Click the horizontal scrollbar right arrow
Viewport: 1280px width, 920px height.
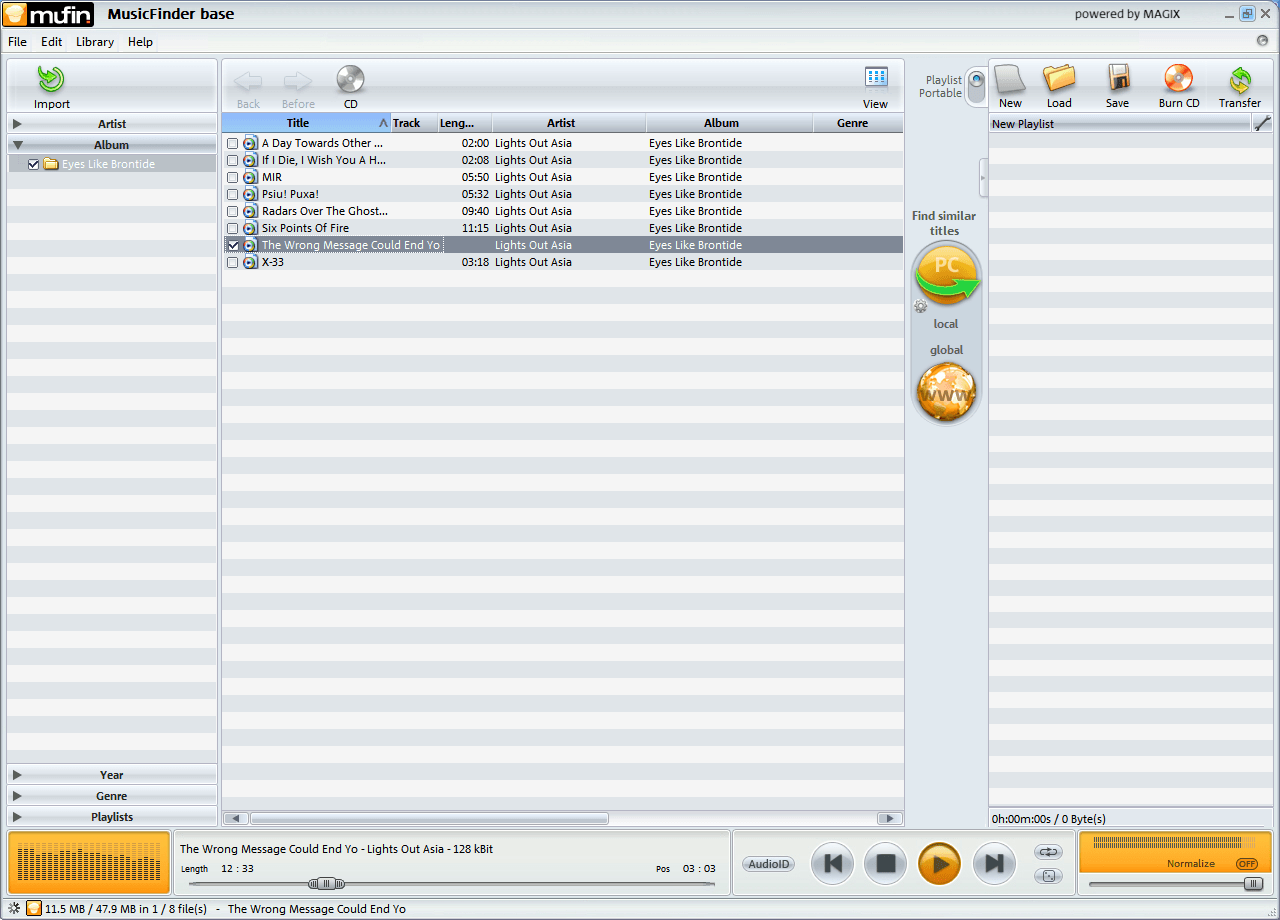890,818
